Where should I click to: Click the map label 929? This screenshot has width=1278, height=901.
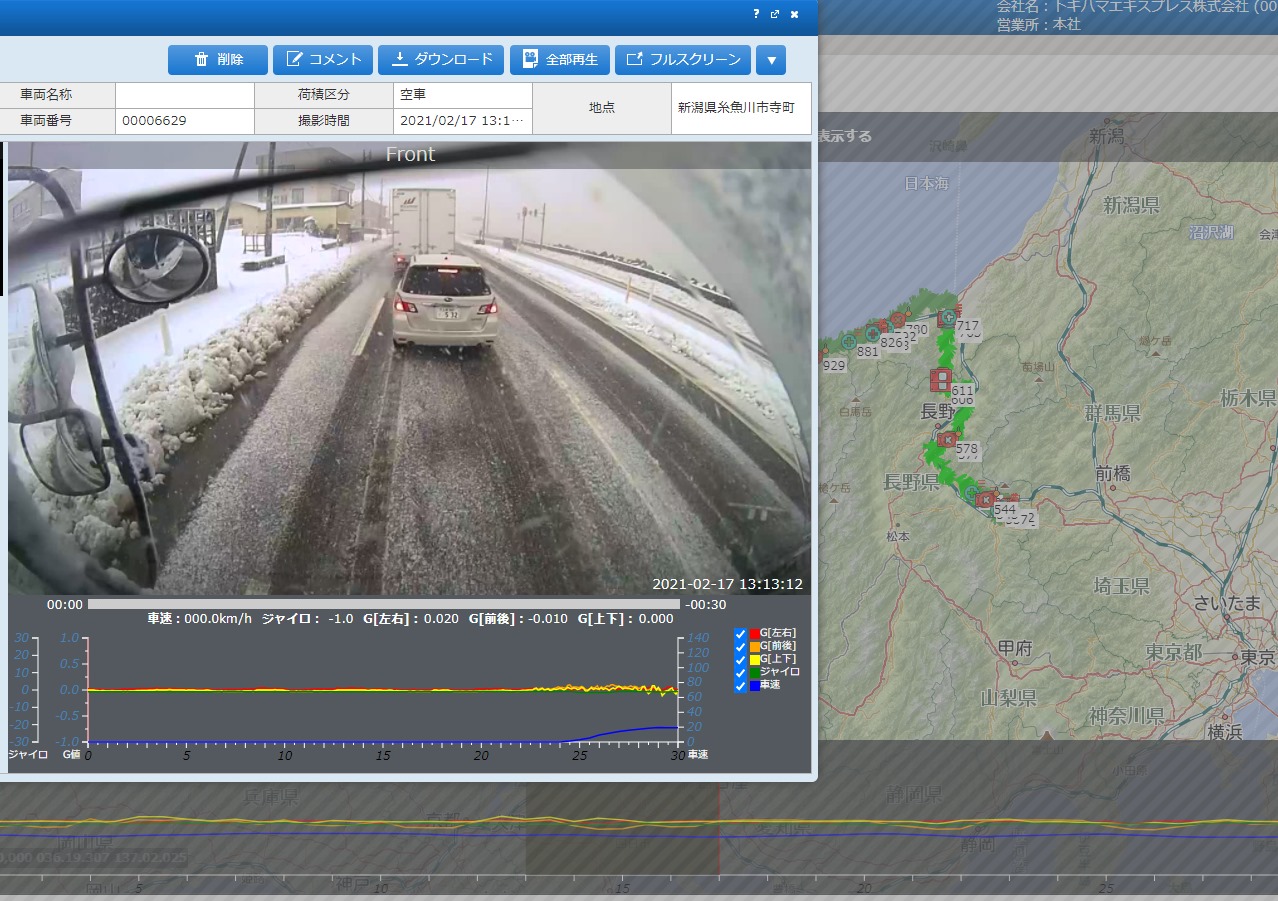click(x=833, y=366)
